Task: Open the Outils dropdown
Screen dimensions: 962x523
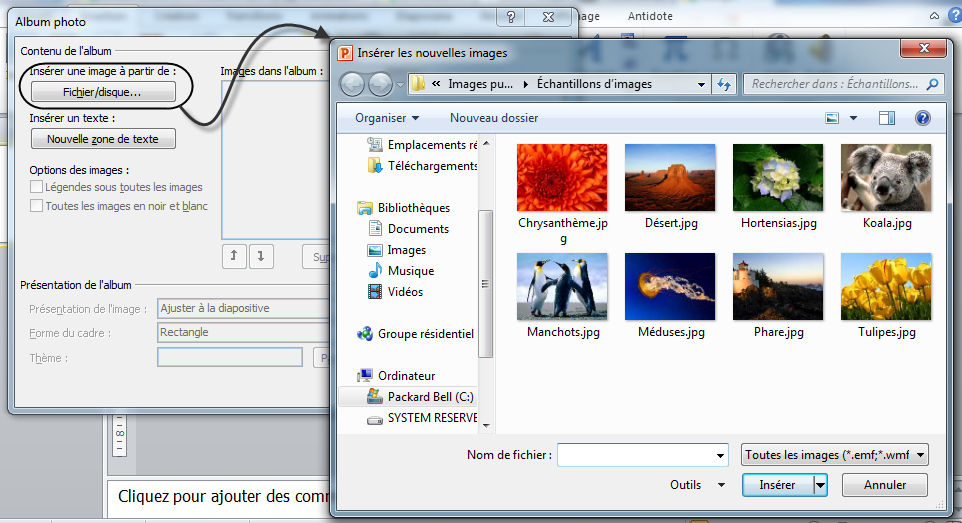Action: click(698, 485)
